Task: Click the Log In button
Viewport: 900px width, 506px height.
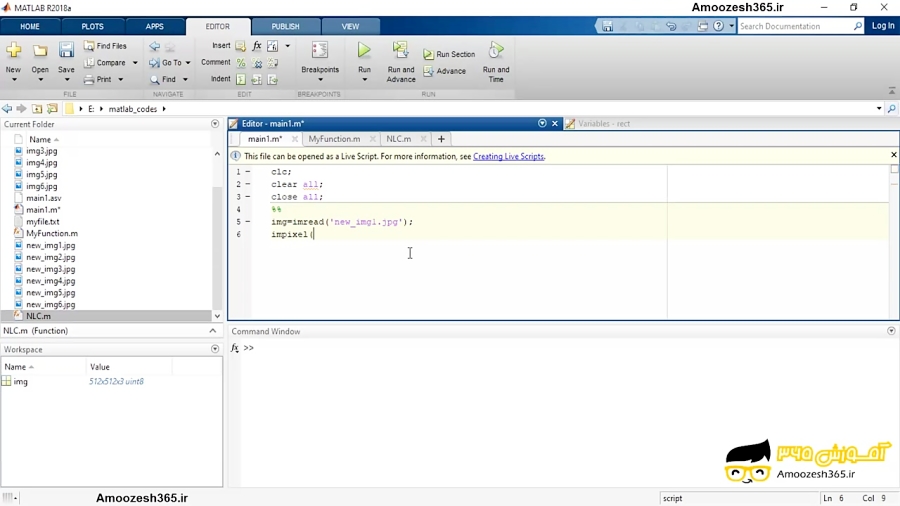Action: (882, 26)
